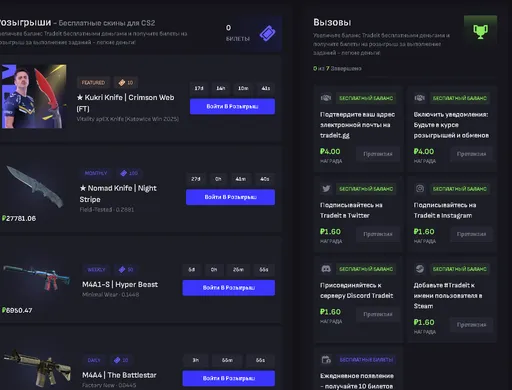Click the tradeit.gg link in email challenge

[335, 135]
